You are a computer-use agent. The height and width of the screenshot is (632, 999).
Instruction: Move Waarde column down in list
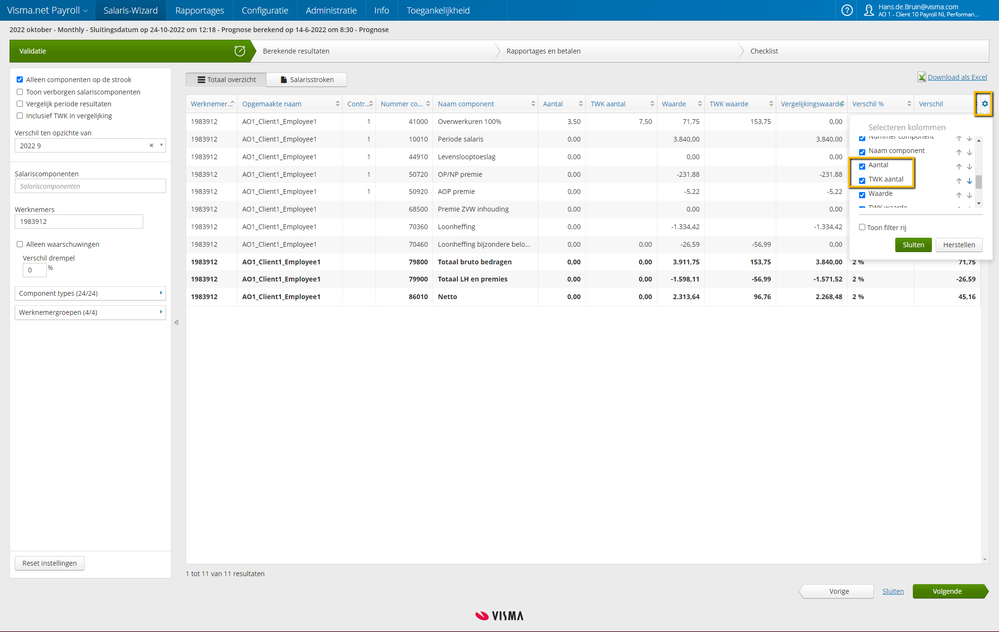point(970,195)
